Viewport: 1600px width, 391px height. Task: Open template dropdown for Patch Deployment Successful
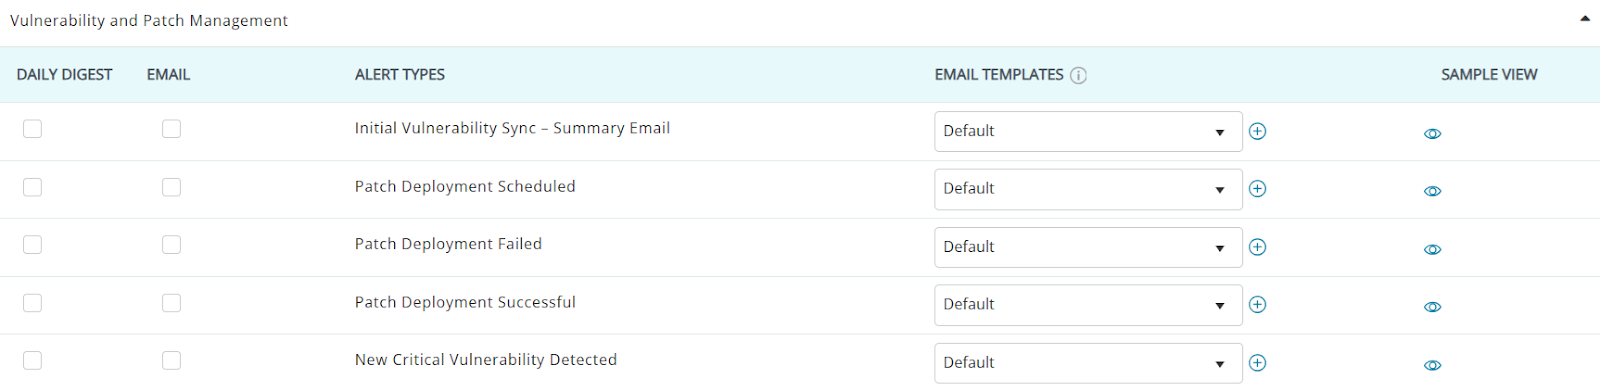1088,305
